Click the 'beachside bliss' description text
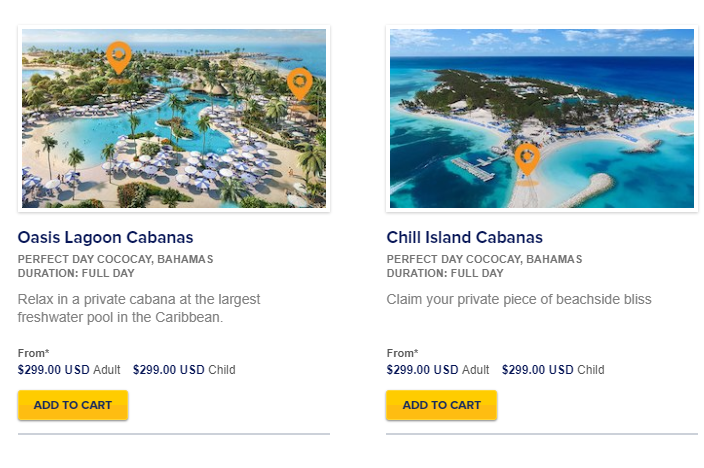704x468 pixels. coord(519,299)
